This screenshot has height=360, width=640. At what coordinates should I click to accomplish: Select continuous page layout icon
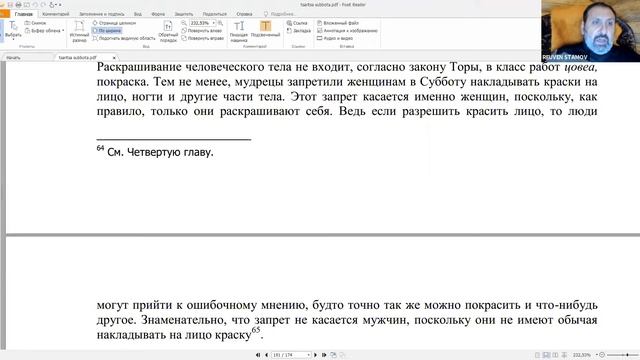click(x=546, y=355)
